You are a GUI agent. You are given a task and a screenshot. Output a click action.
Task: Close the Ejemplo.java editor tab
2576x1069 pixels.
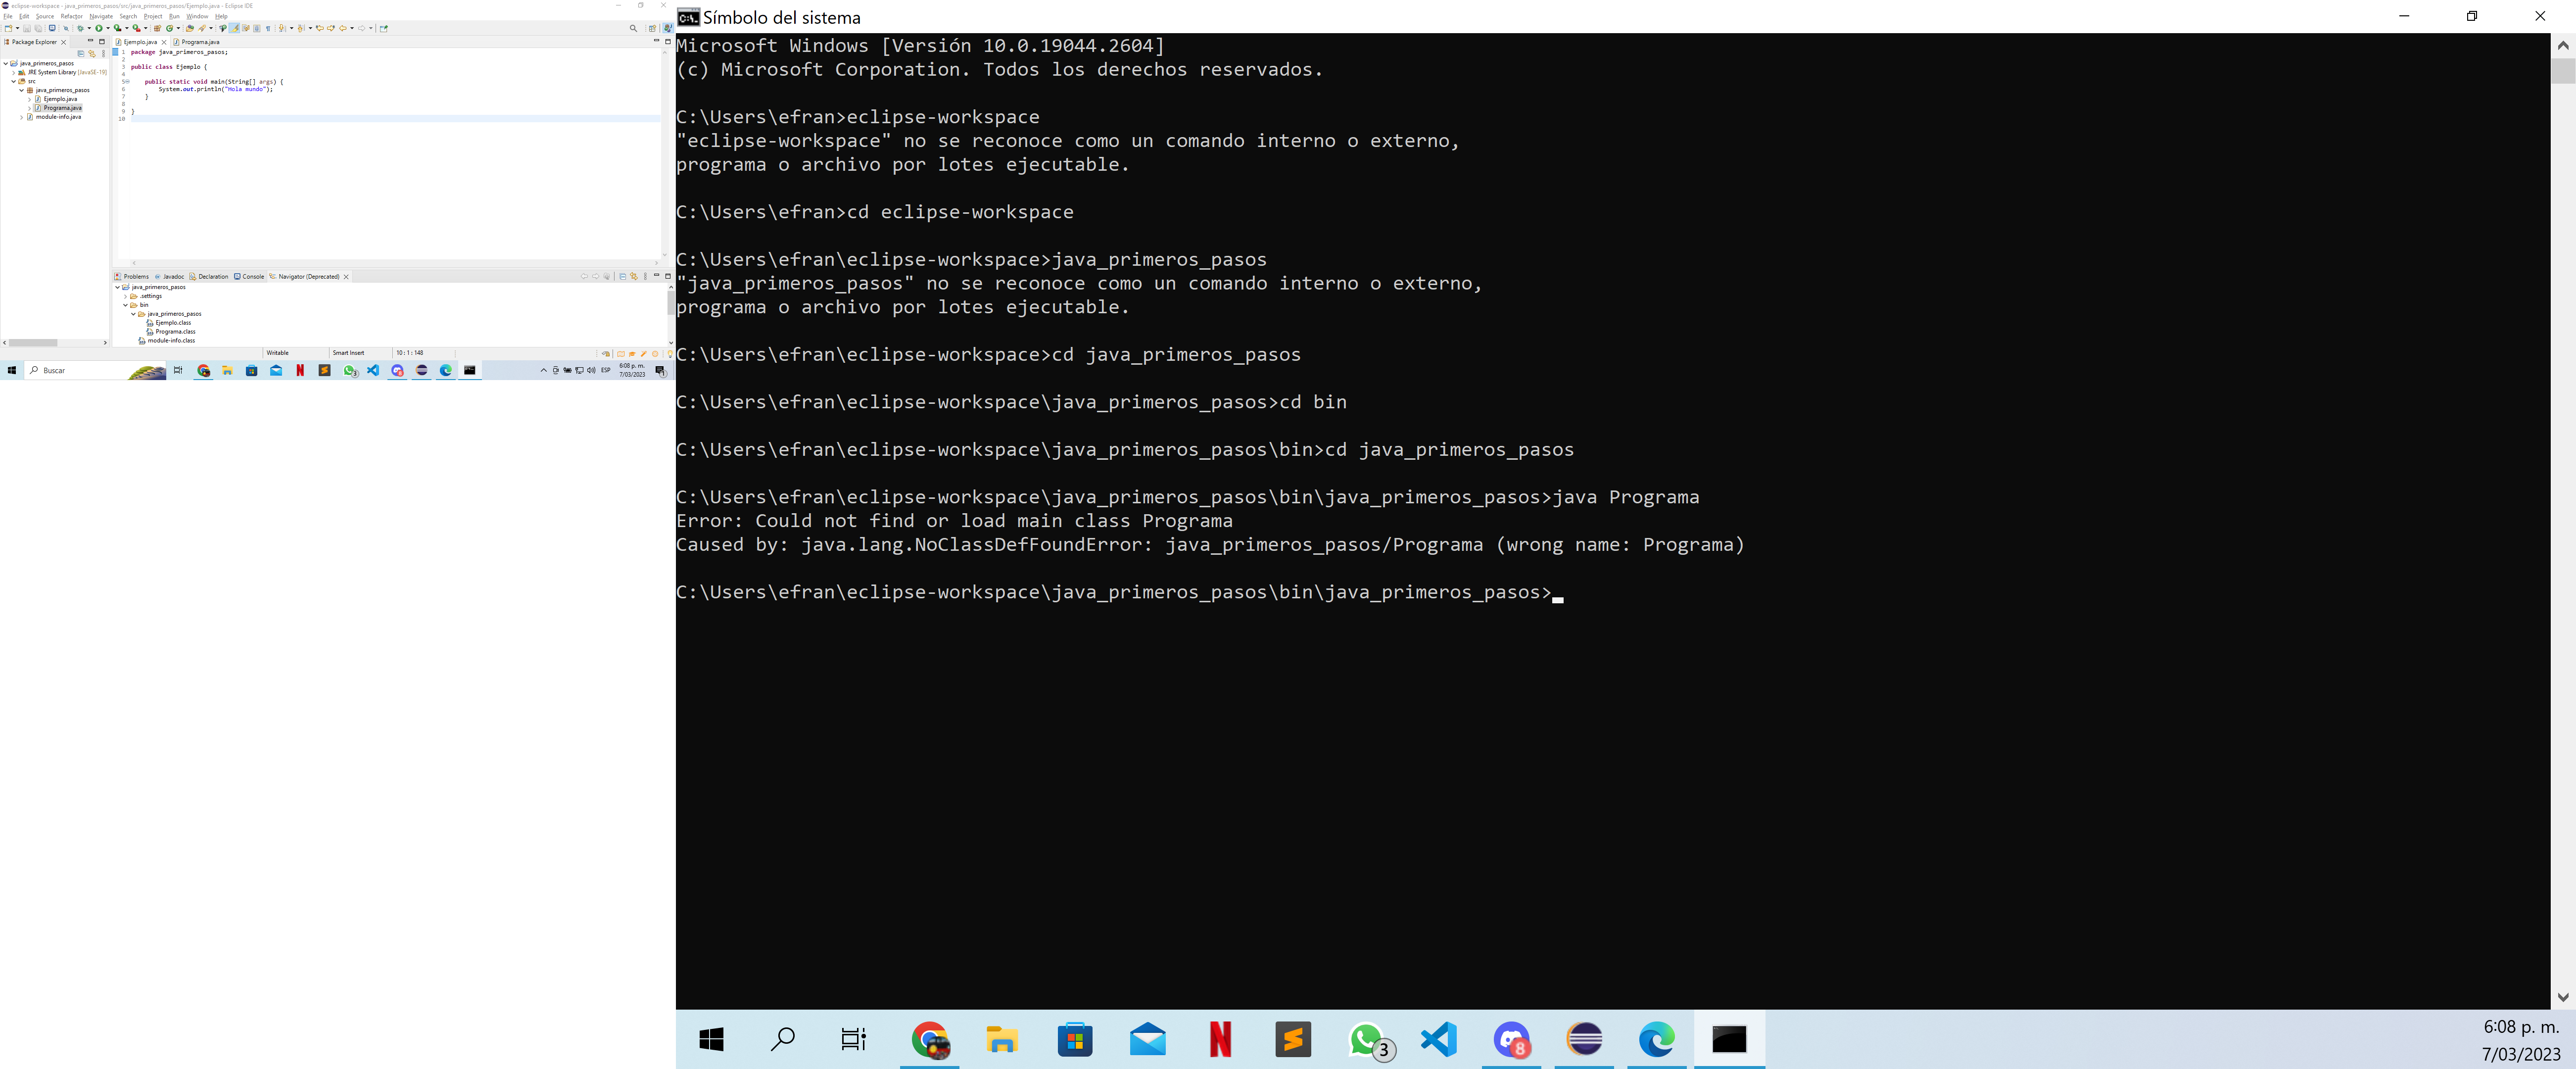click(x=164, y=42)
